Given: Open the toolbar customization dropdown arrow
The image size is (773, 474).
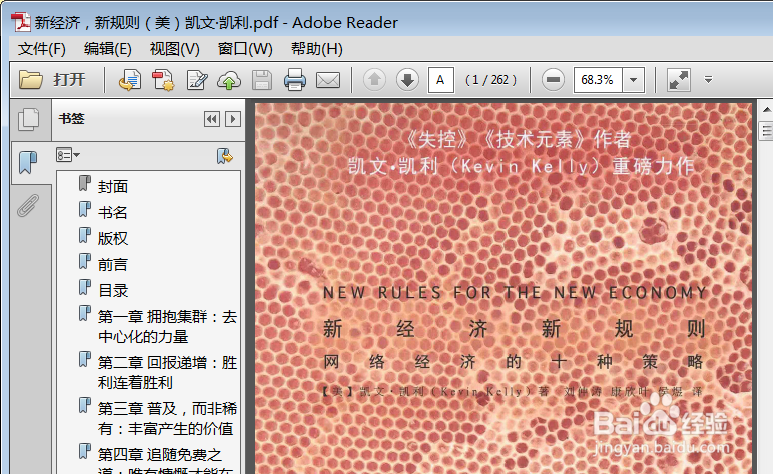Looking at the screenshot, I should tap(708, 79).
